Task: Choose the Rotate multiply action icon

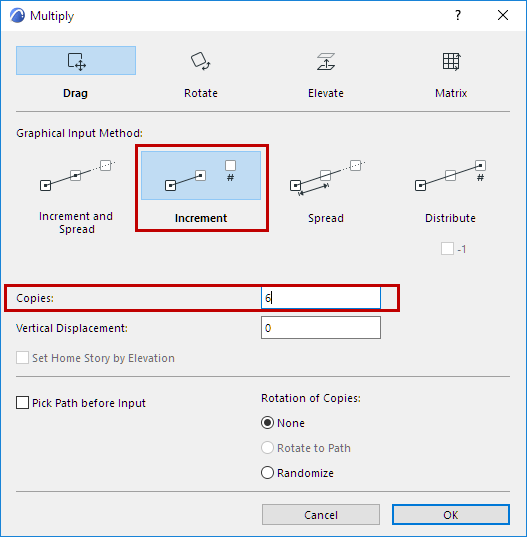Action: pyautogui.click(x=201, y=61)
